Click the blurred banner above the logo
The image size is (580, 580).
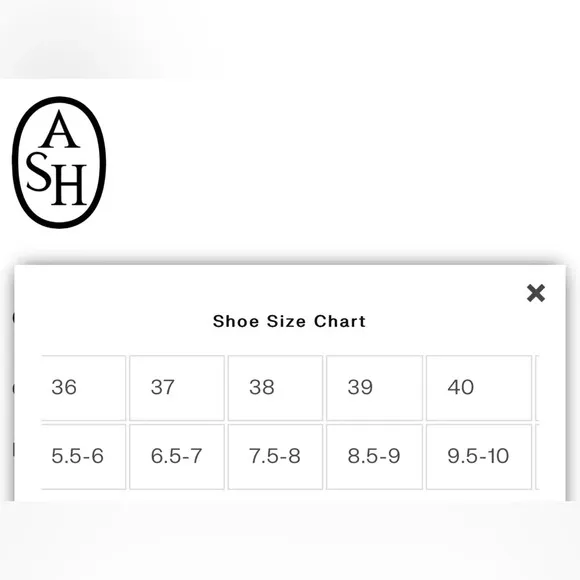[290, 39]
